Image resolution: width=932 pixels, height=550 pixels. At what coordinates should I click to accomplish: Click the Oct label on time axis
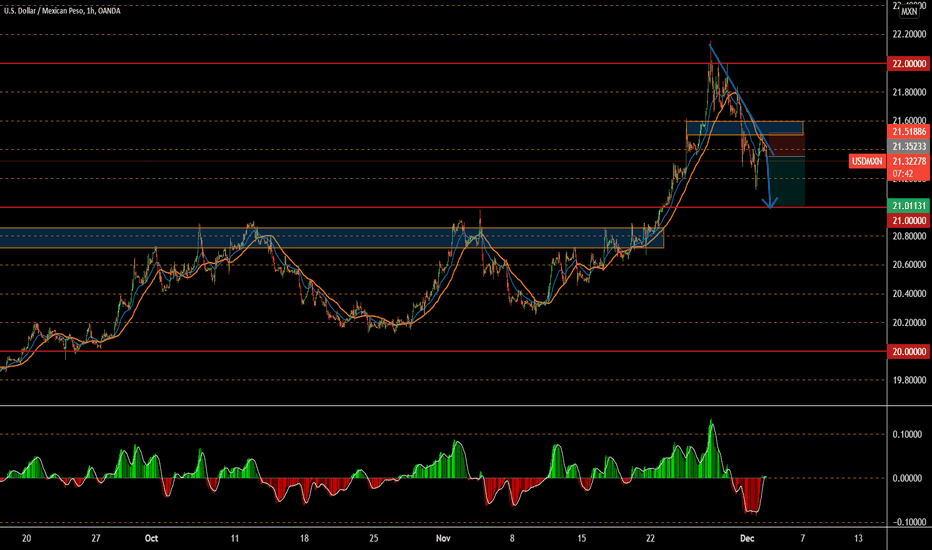[152, 538]
